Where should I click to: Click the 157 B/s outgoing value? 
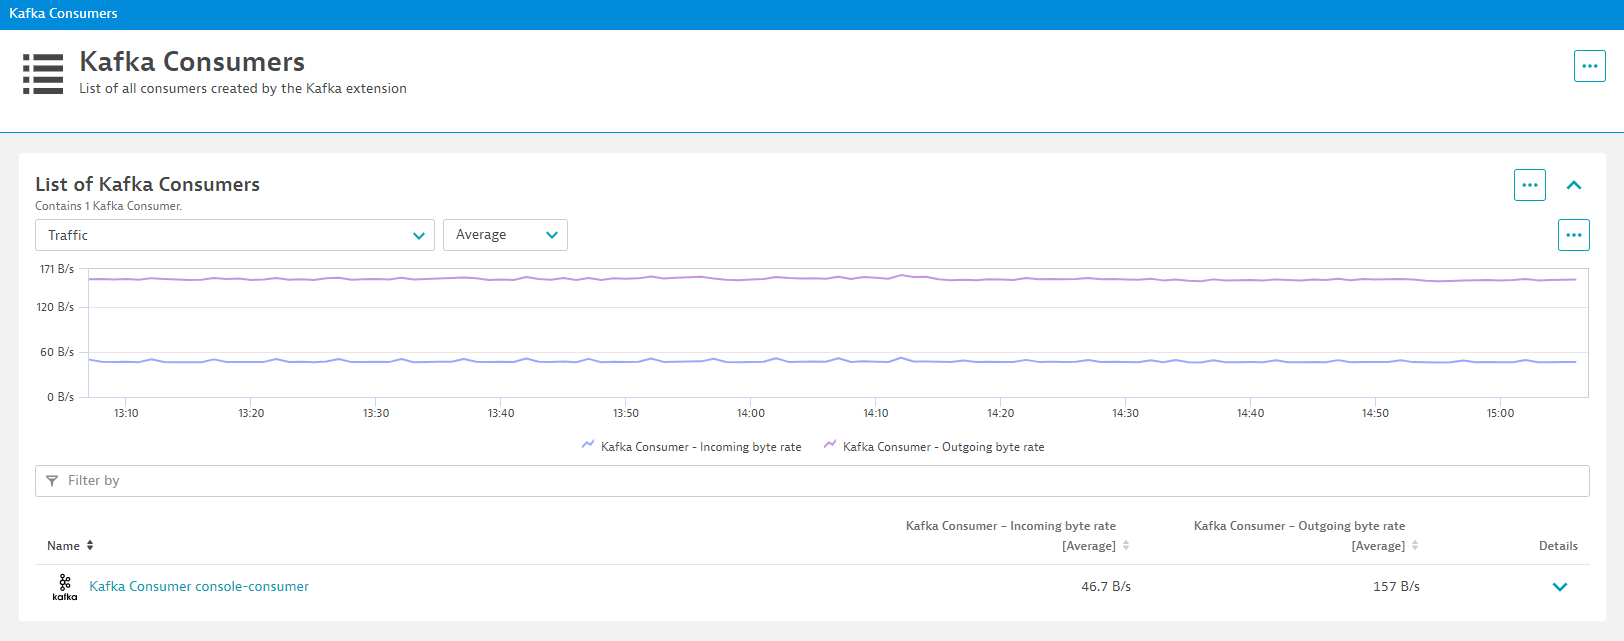pos(1396,587)
